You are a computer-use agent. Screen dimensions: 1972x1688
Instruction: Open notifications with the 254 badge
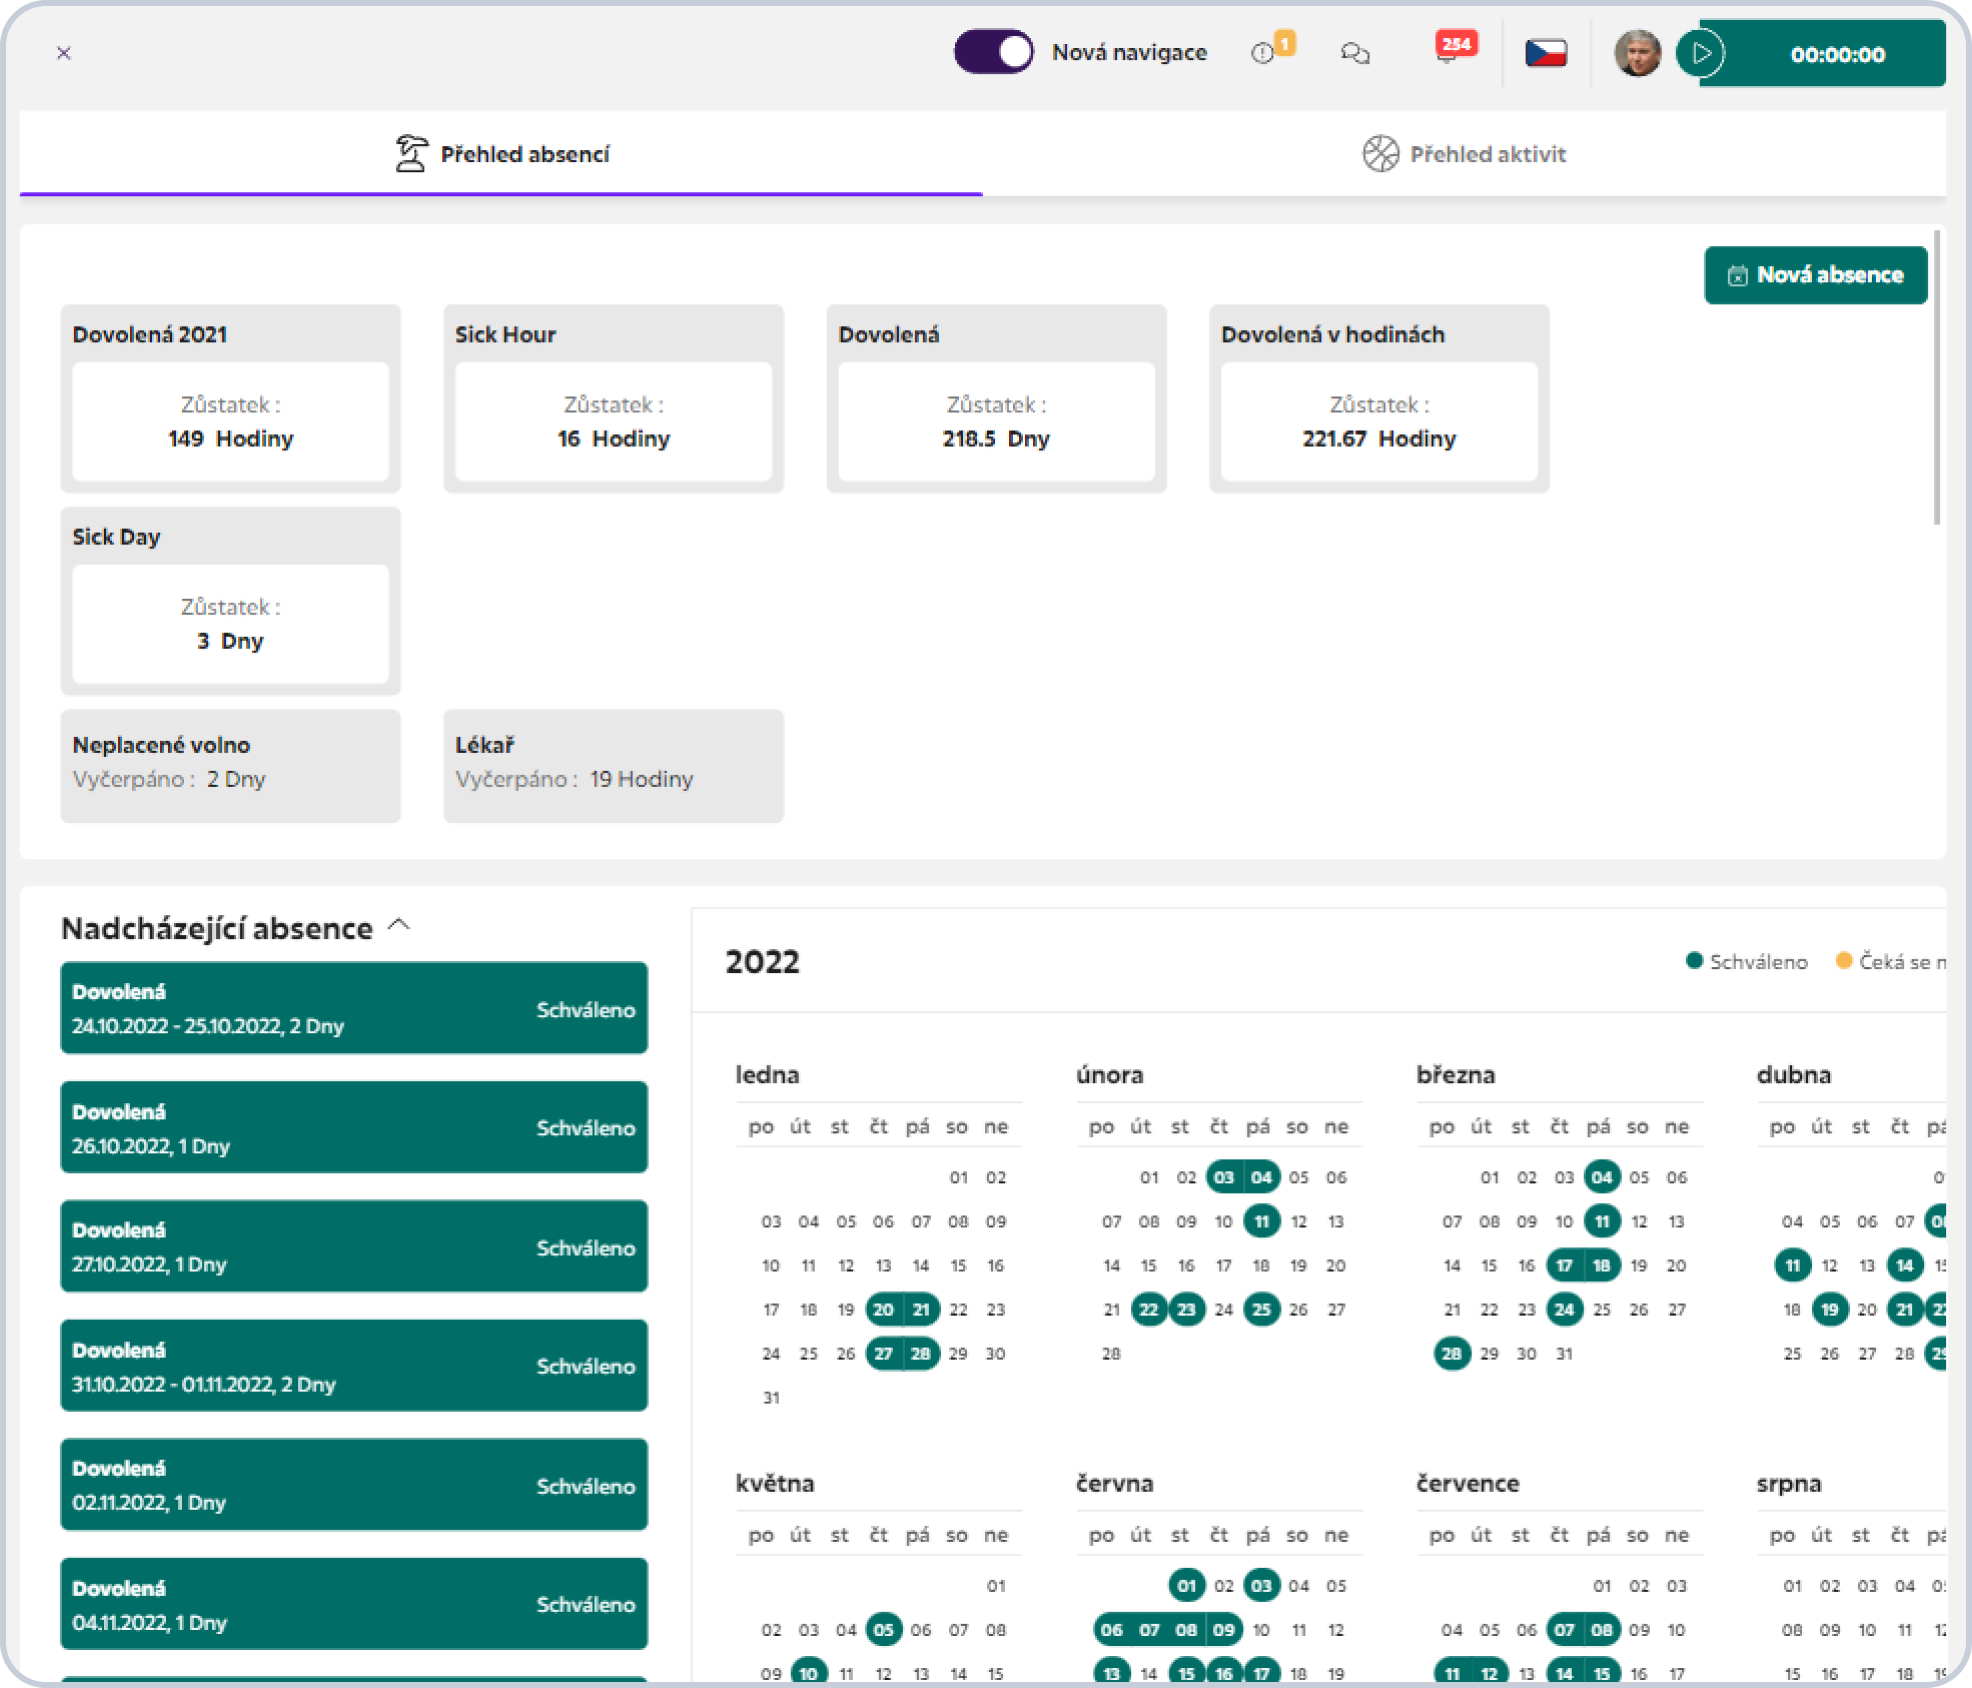pos(1453,49)
